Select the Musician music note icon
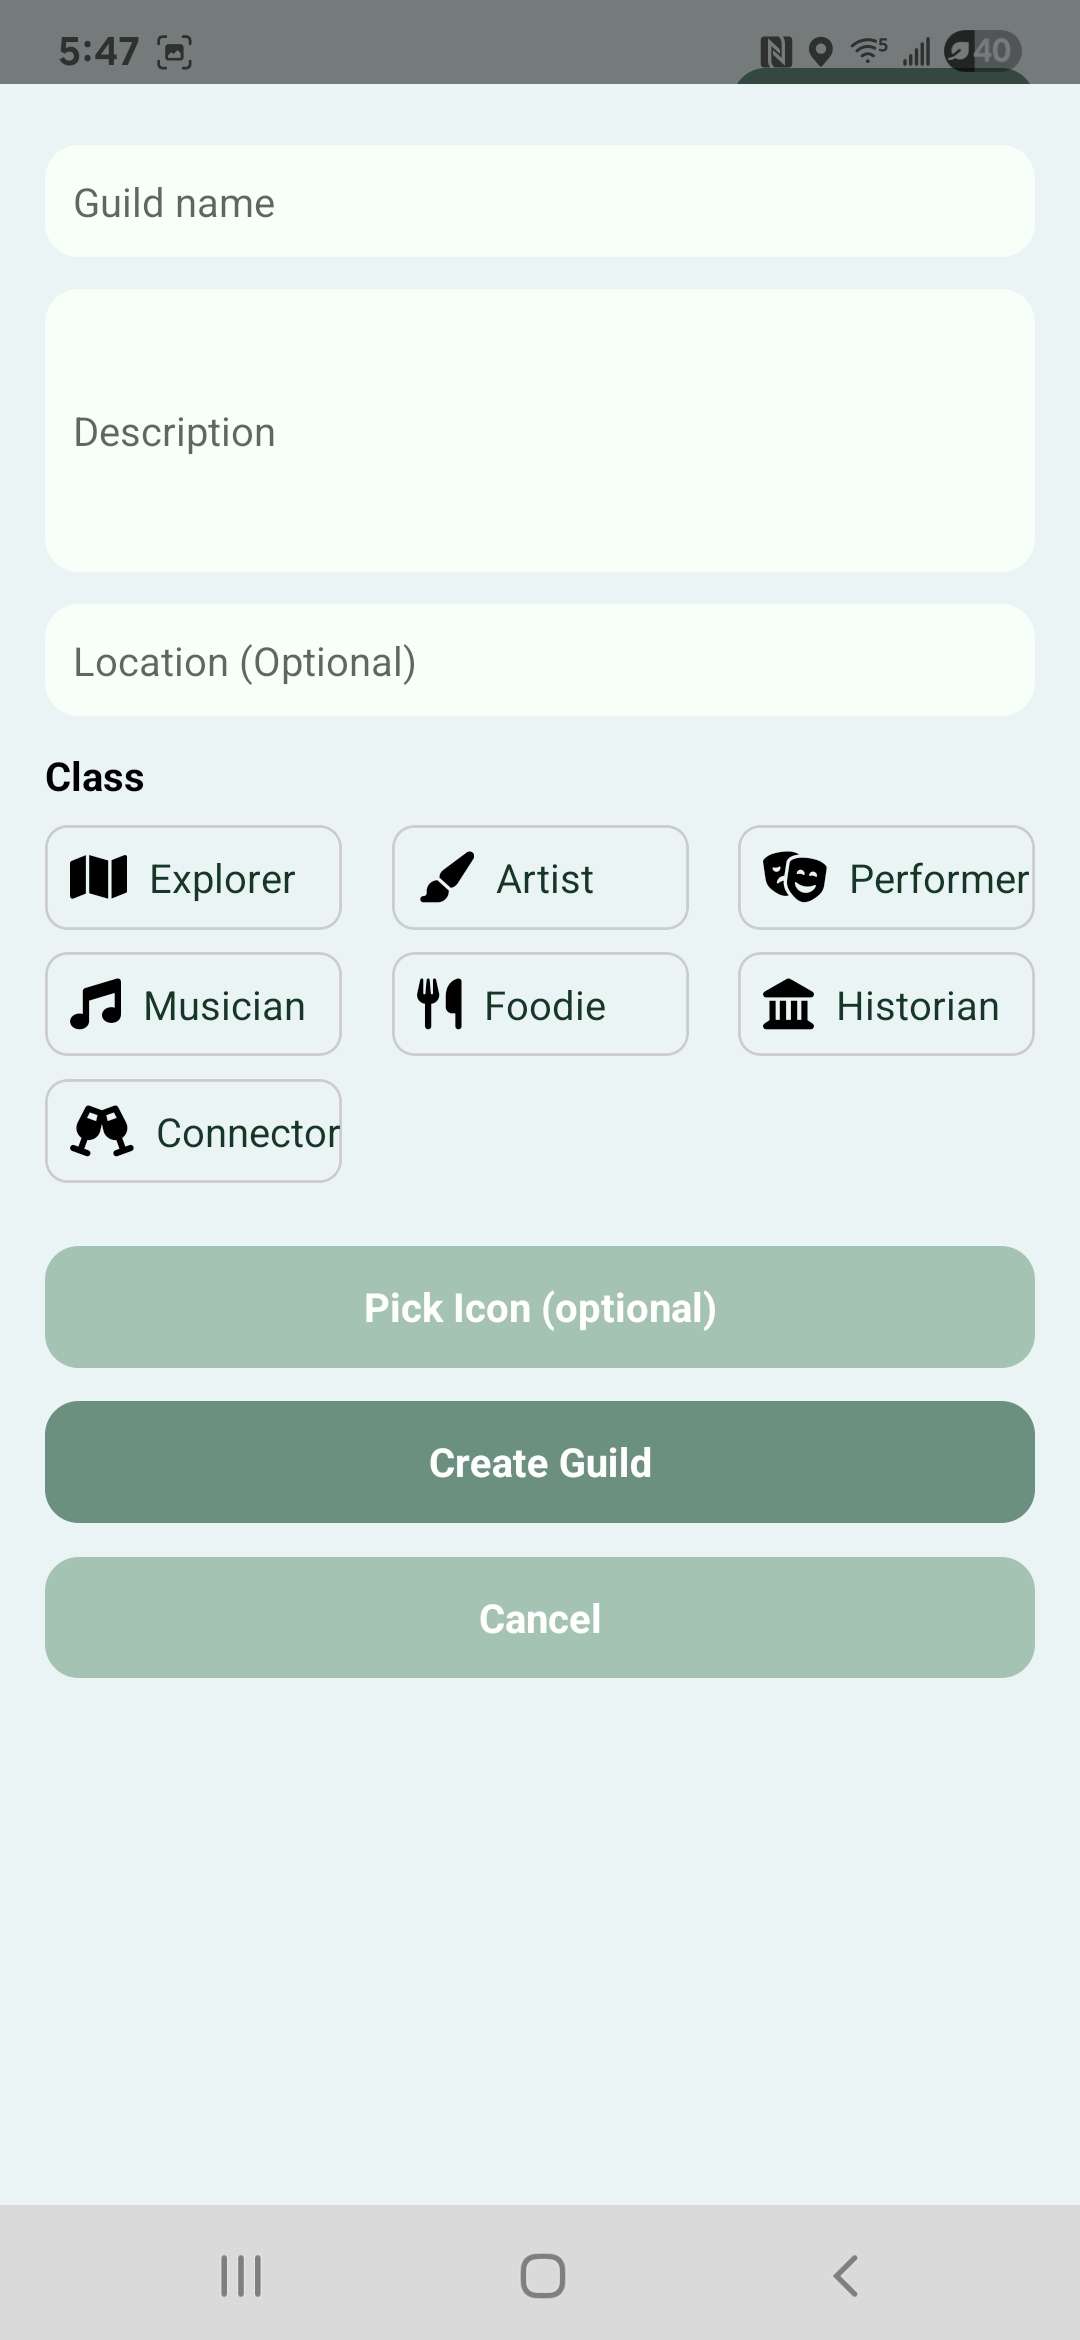 pyautogui.click(x=96, y=1005)
